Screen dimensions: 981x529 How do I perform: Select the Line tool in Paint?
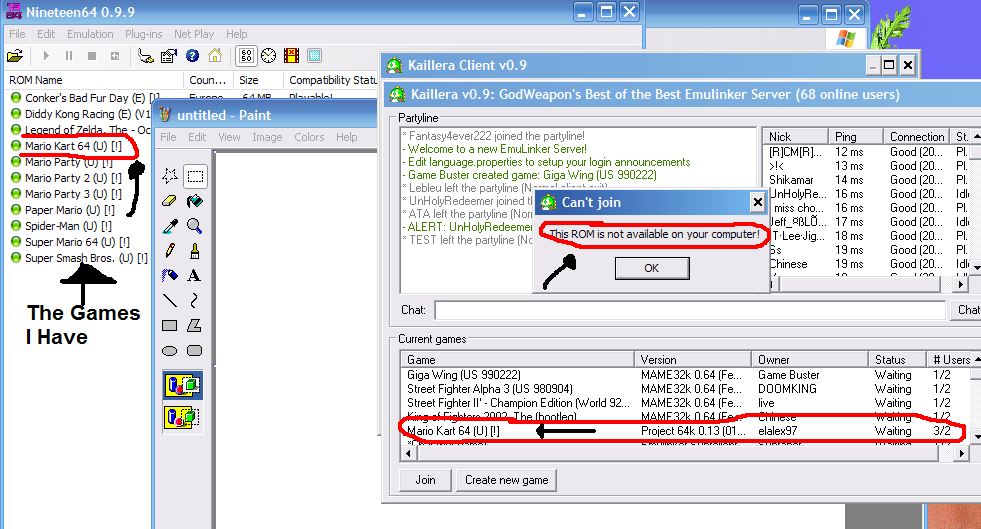point(170,301)
